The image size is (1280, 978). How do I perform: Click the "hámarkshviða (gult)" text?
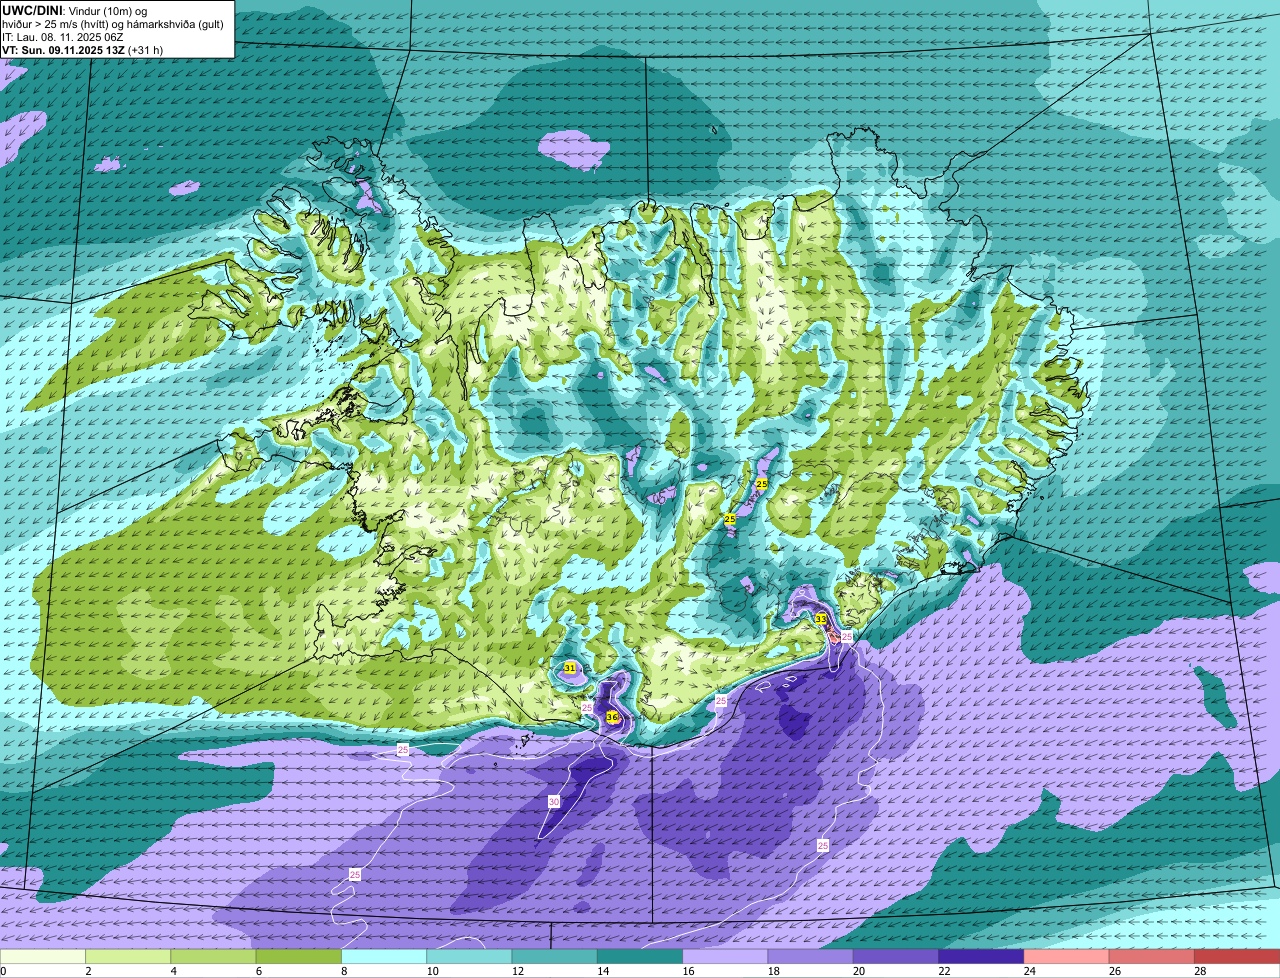[x=177, y=24]
